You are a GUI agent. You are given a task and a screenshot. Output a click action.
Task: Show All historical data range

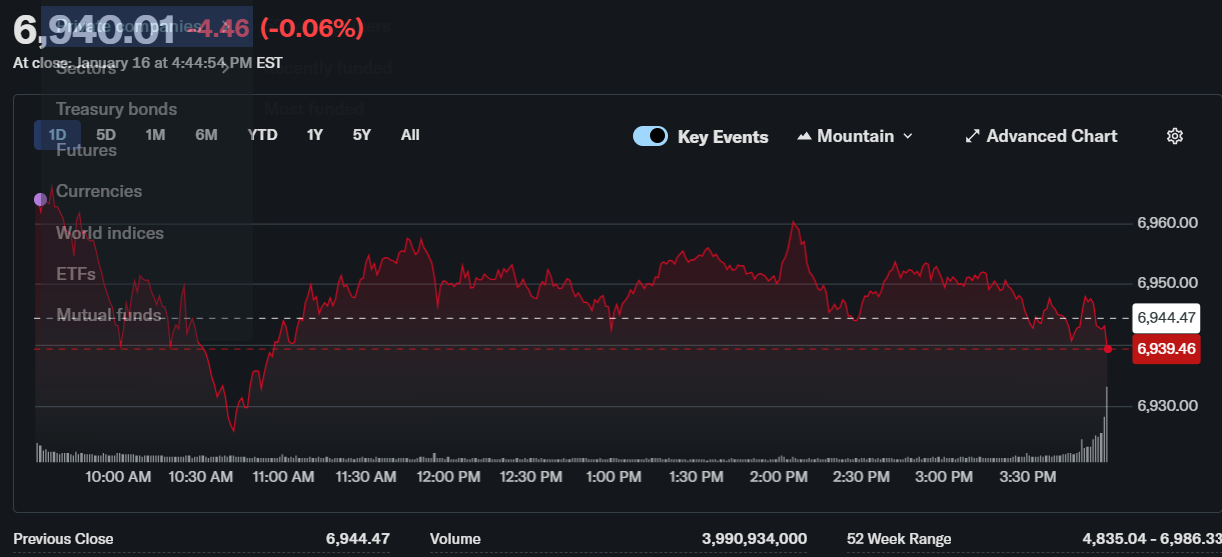click(x=410, y=135)
